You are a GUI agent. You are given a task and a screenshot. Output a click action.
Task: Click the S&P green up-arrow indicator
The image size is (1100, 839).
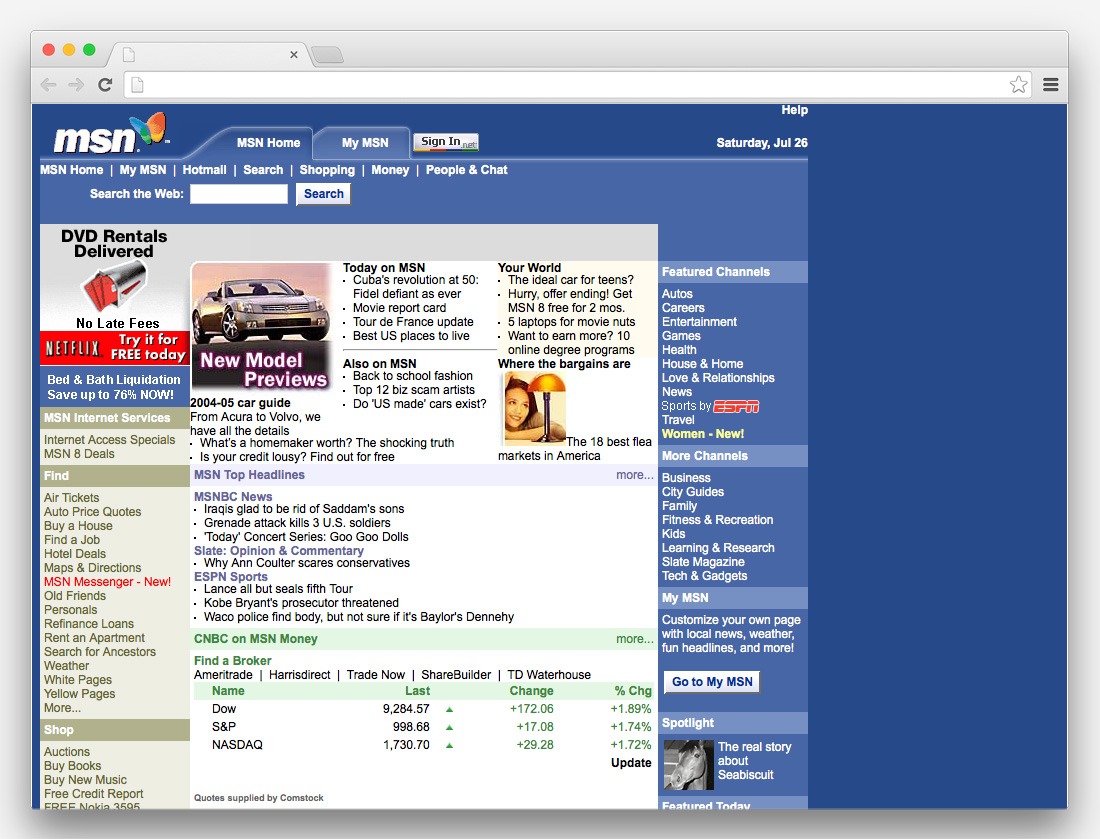click(x=450, y=727)
